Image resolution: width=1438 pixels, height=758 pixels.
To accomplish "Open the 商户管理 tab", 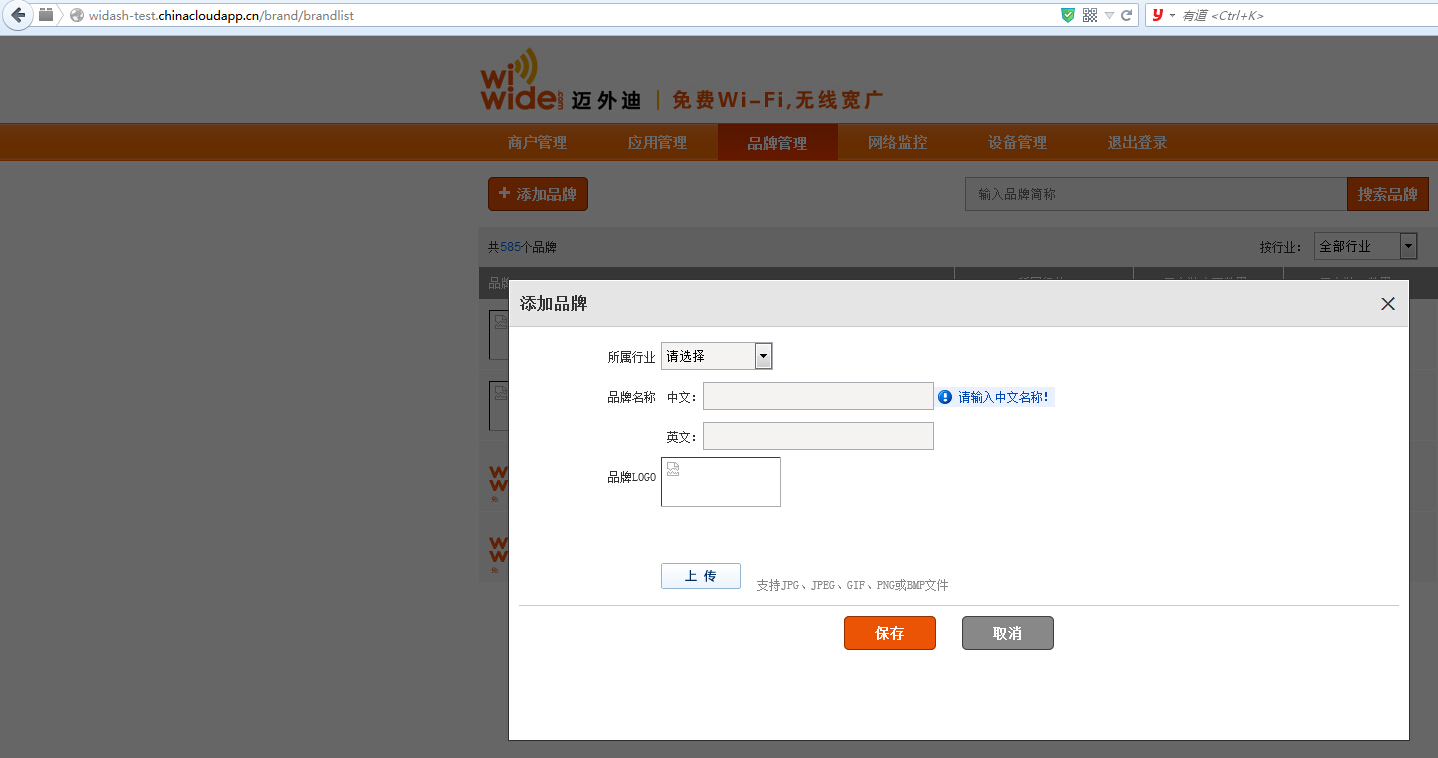I will [537, 142].
